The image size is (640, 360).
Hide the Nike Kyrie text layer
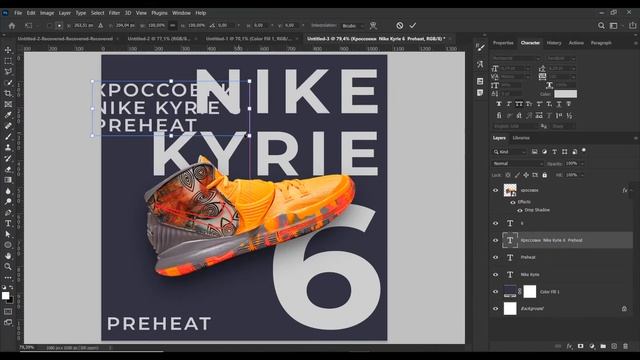click(496, 275)
